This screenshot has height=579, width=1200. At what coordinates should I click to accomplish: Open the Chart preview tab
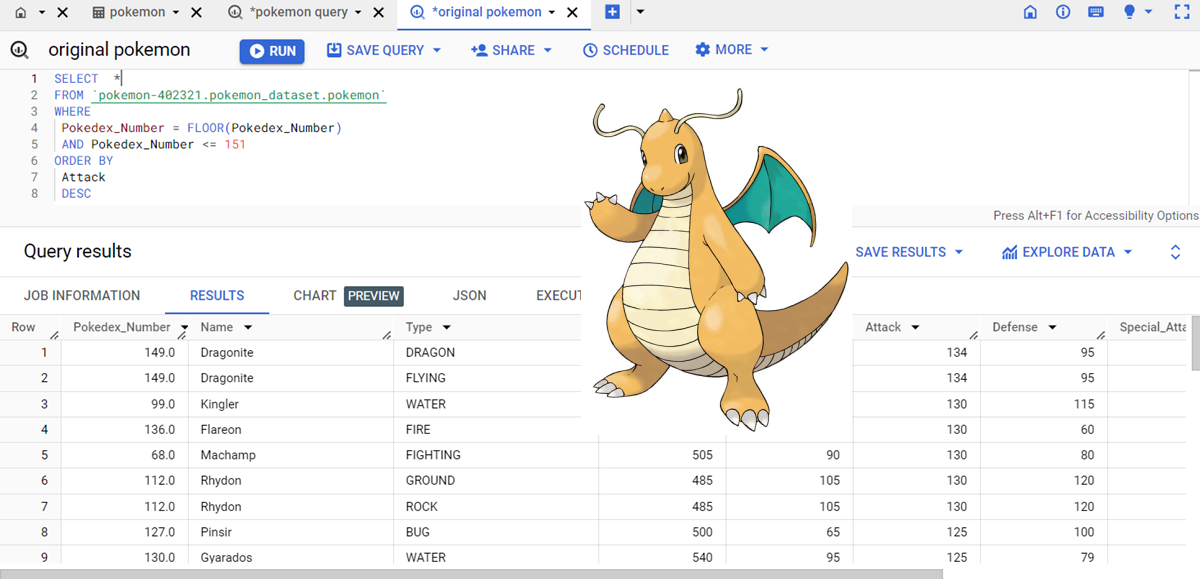coord(348,295)
